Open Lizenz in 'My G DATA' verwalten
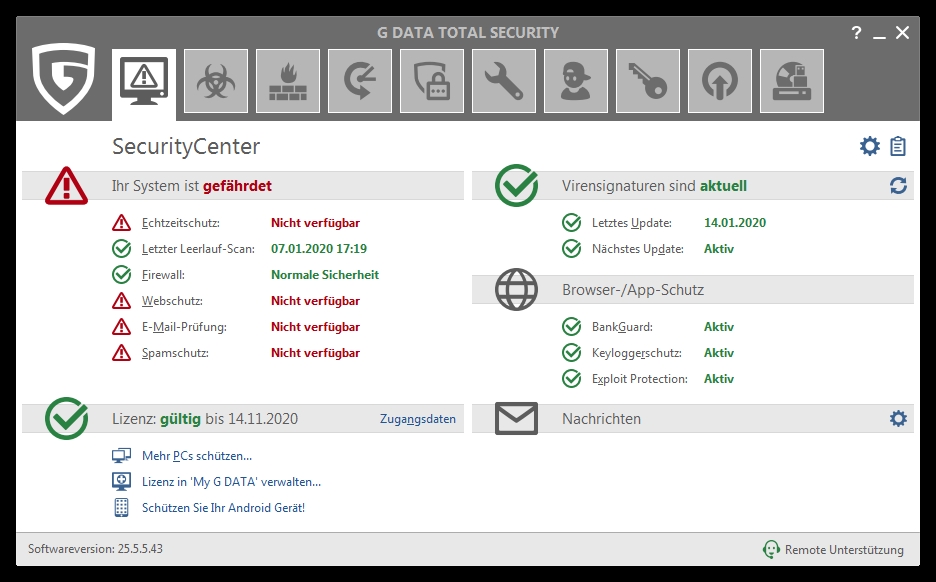 (x=232, y=482)
